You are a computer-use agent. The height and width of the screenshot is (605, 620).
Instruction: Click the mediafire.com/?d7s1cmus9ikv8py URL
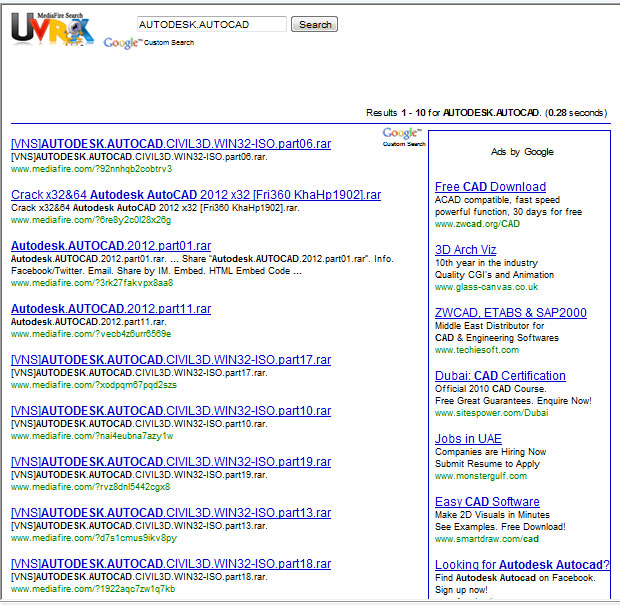coord(94,538)
